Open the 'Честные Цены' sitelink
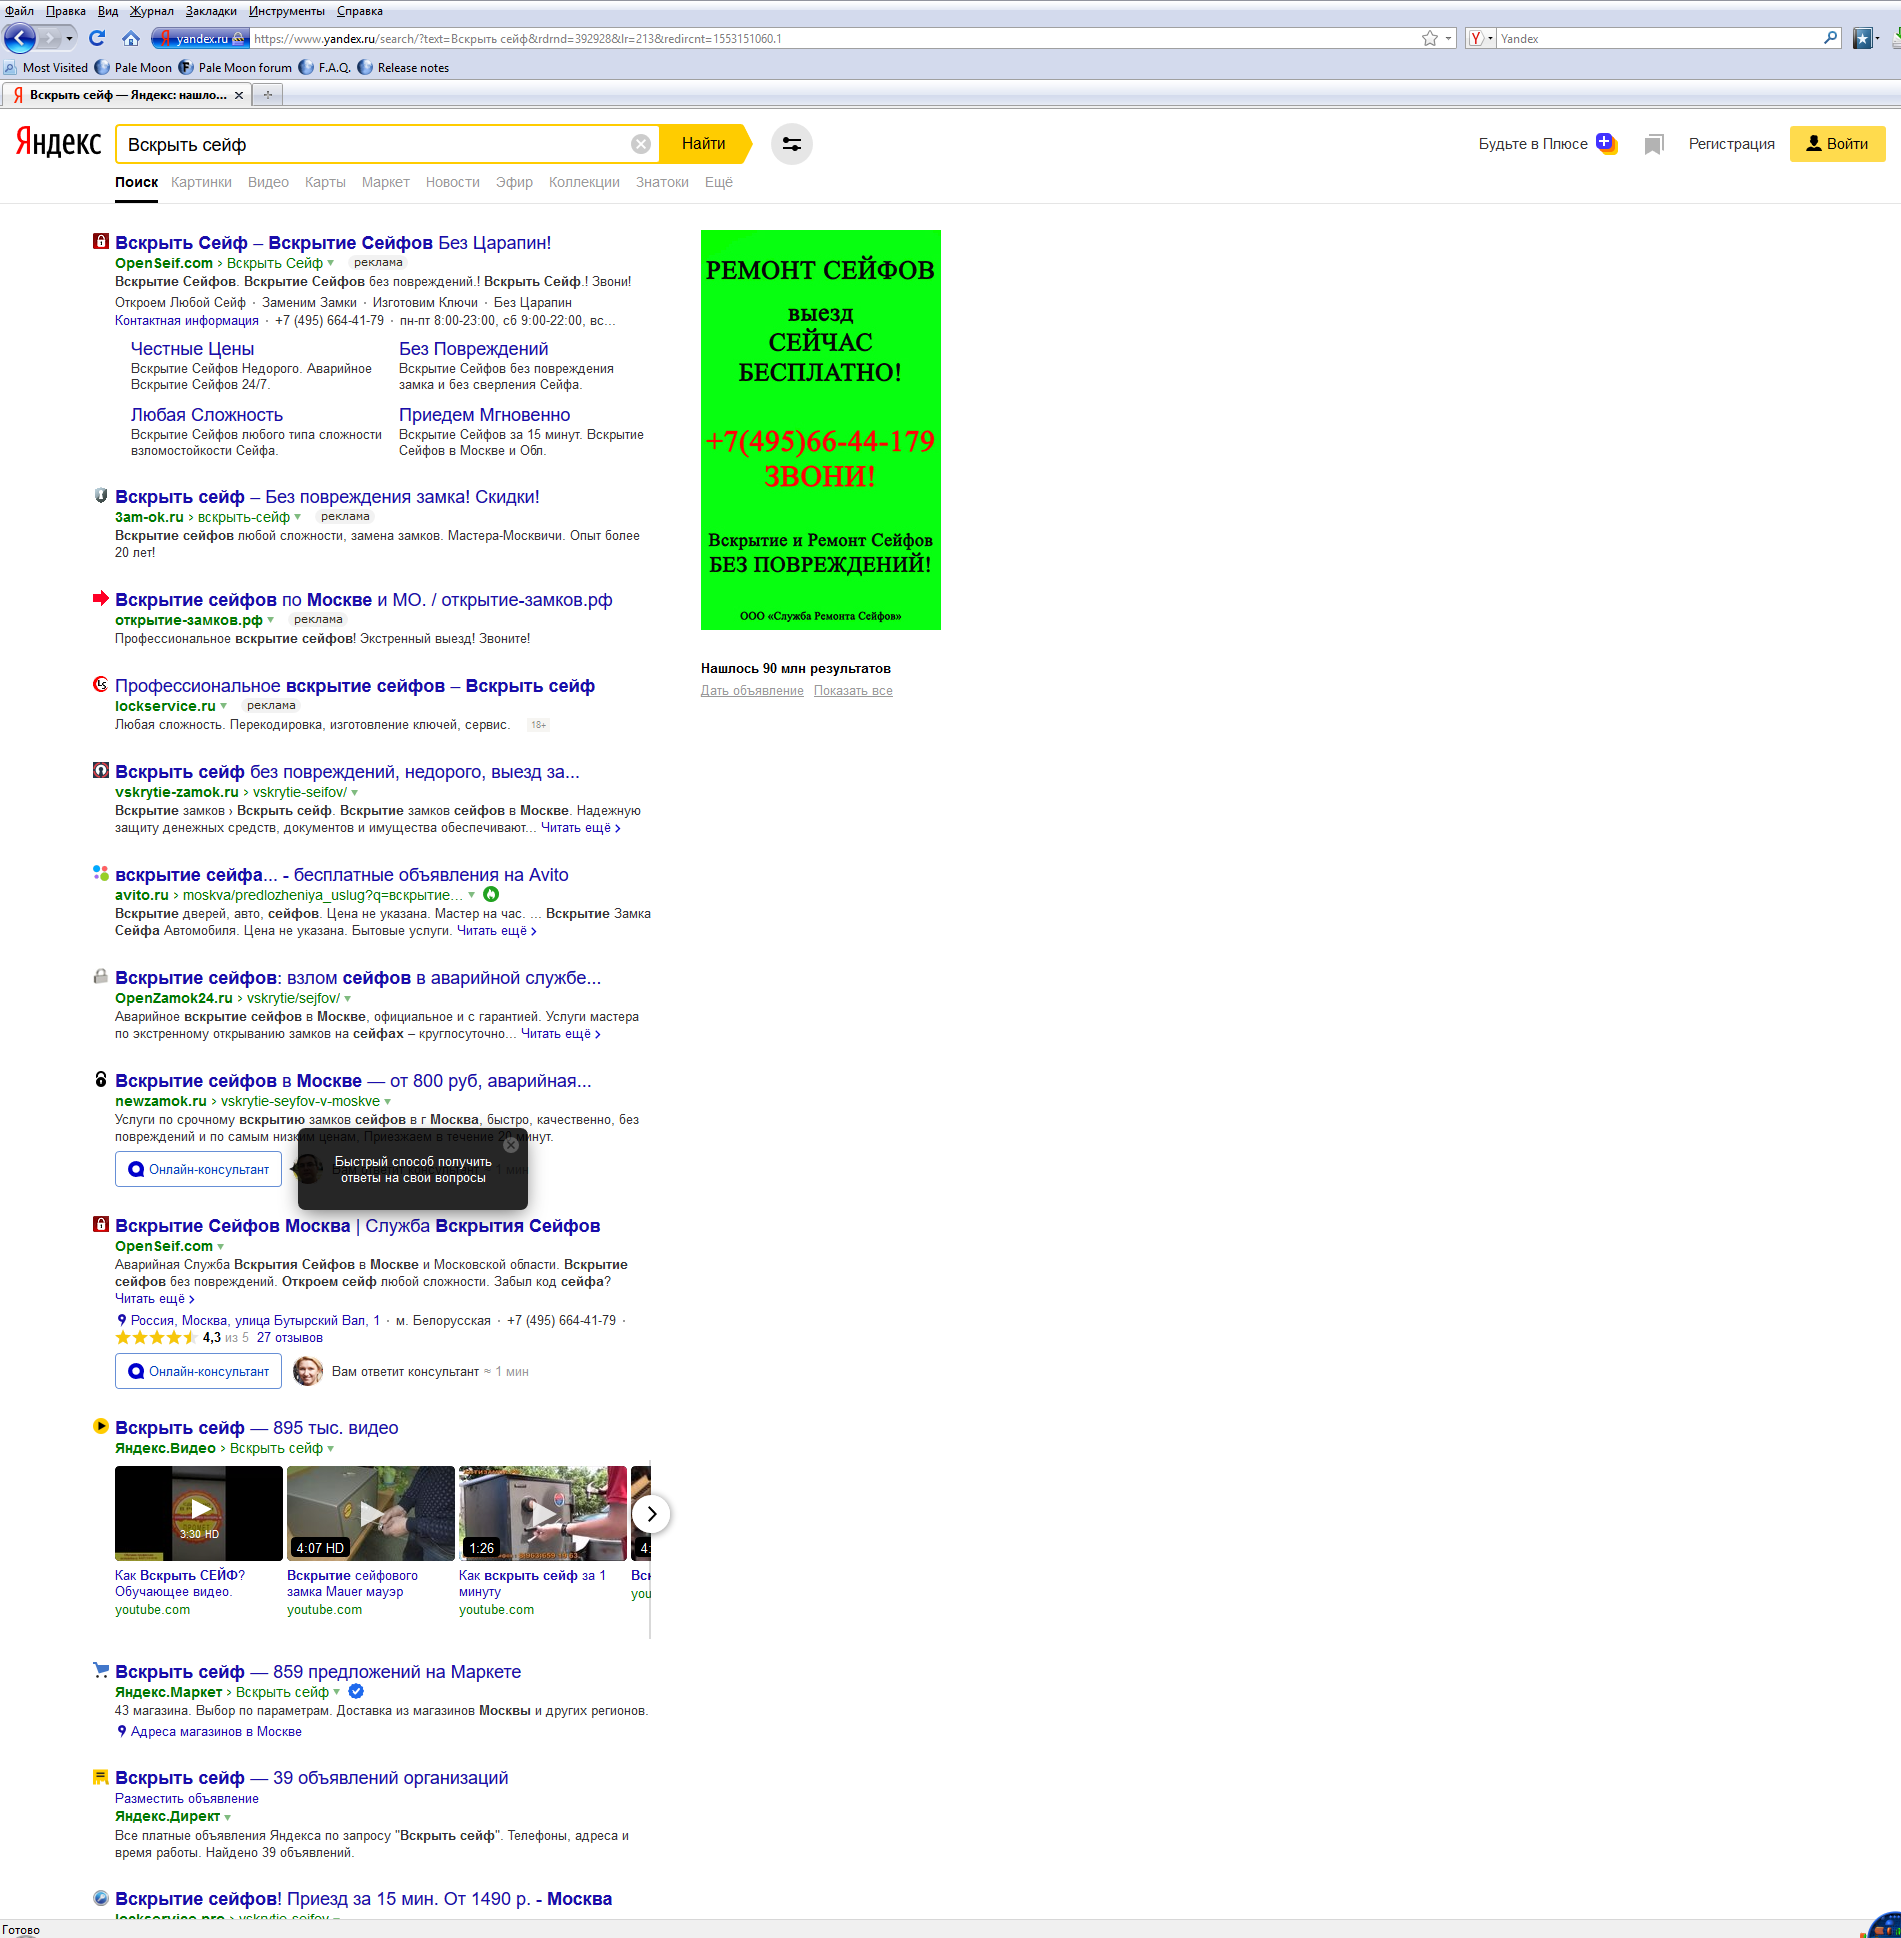 pos(192,349)
